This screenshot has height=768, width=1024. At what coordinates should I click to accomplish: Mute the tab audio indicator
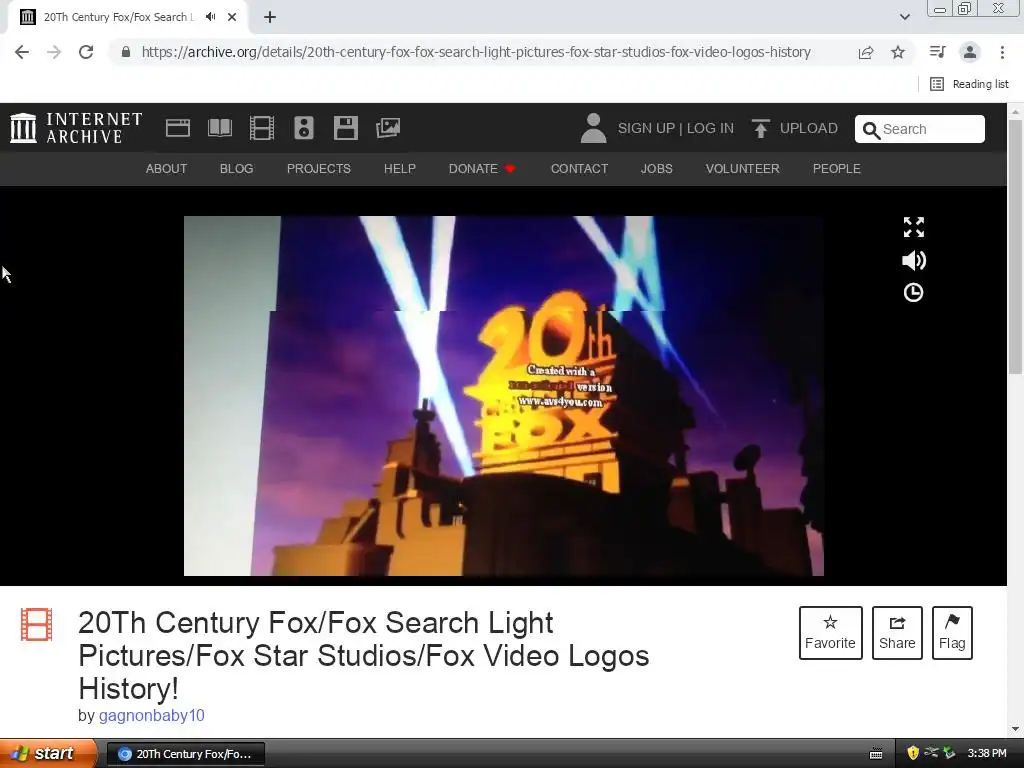(210, 17)
